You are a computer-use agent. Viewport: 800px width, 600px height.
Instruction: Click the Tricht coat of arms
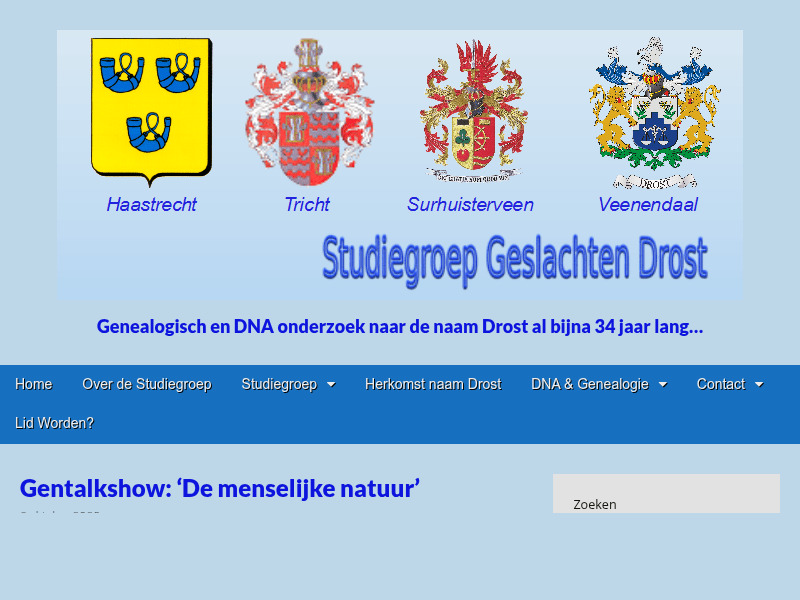point(307,110)
